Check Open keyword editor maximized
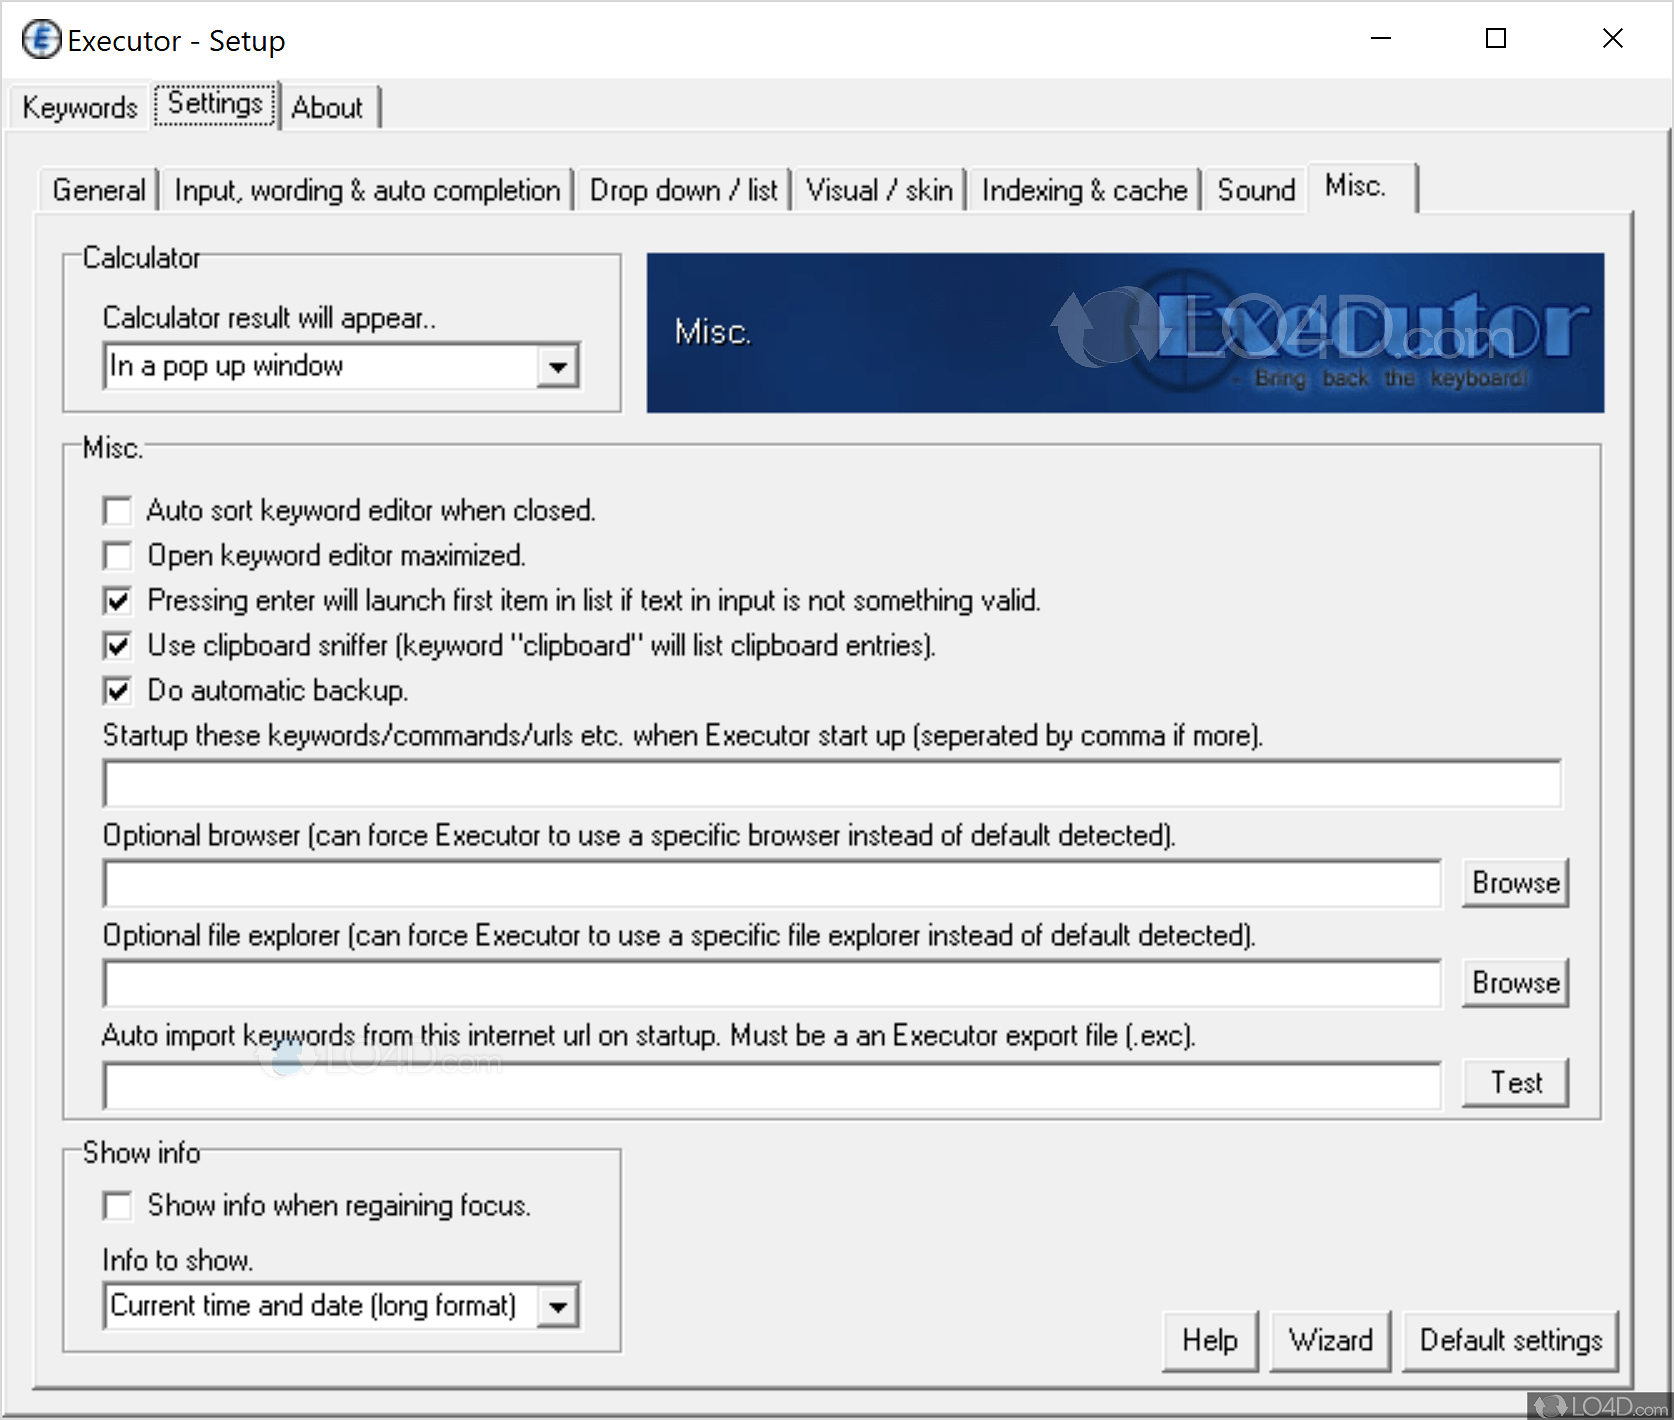This screenshot has width=1674, height=1420. click(118, 556)
